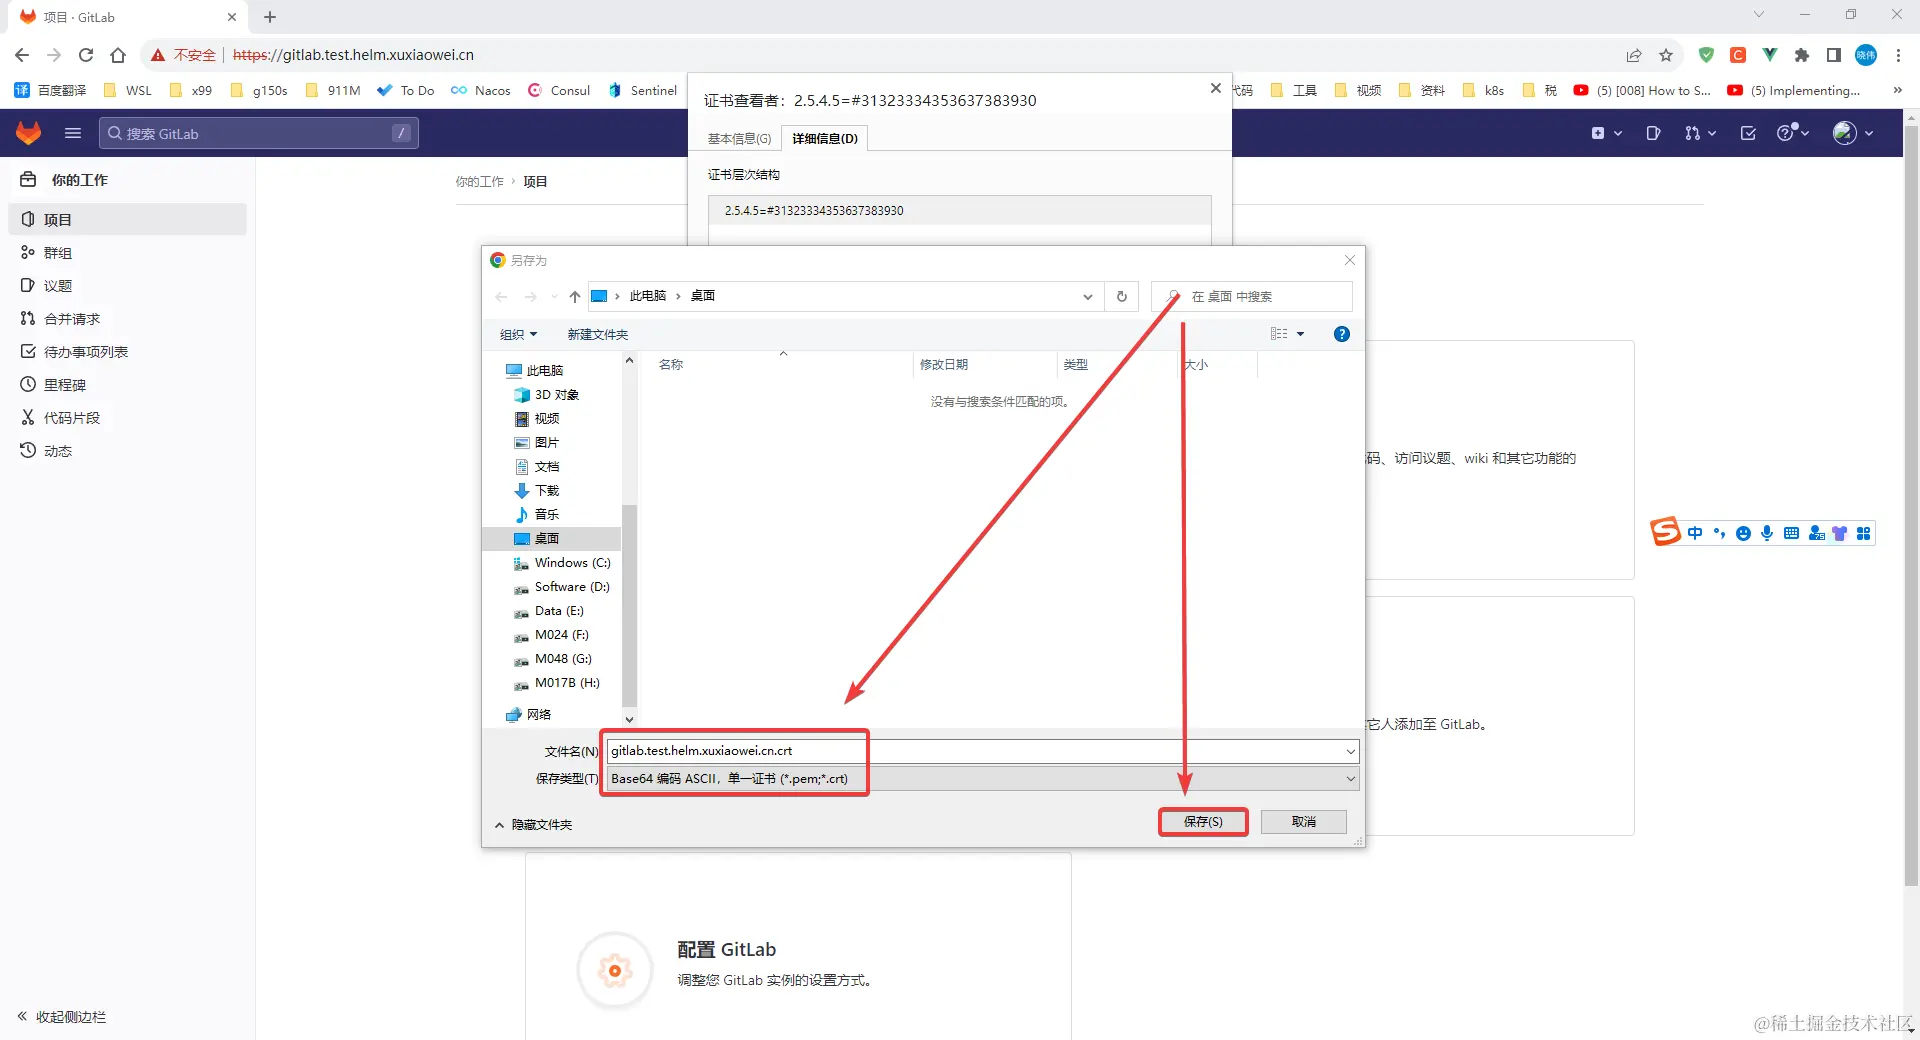Bookmark page with the star icon

[1666, 55]
